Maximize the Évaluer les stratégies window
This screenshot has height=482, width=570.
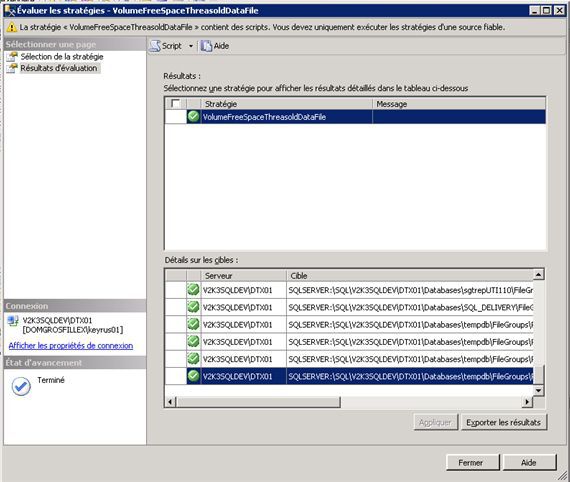click(546, 11)
